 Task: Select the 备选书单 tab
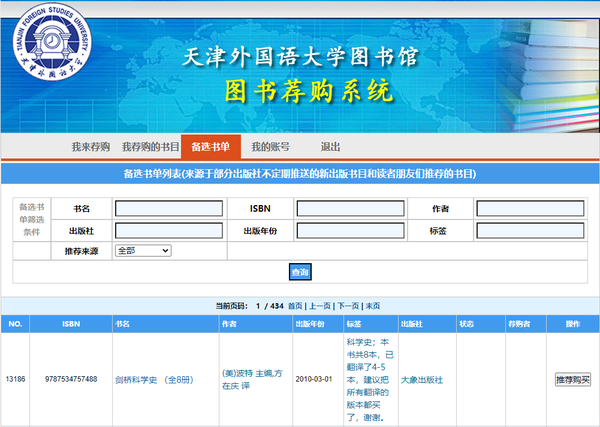pos(210,147)
